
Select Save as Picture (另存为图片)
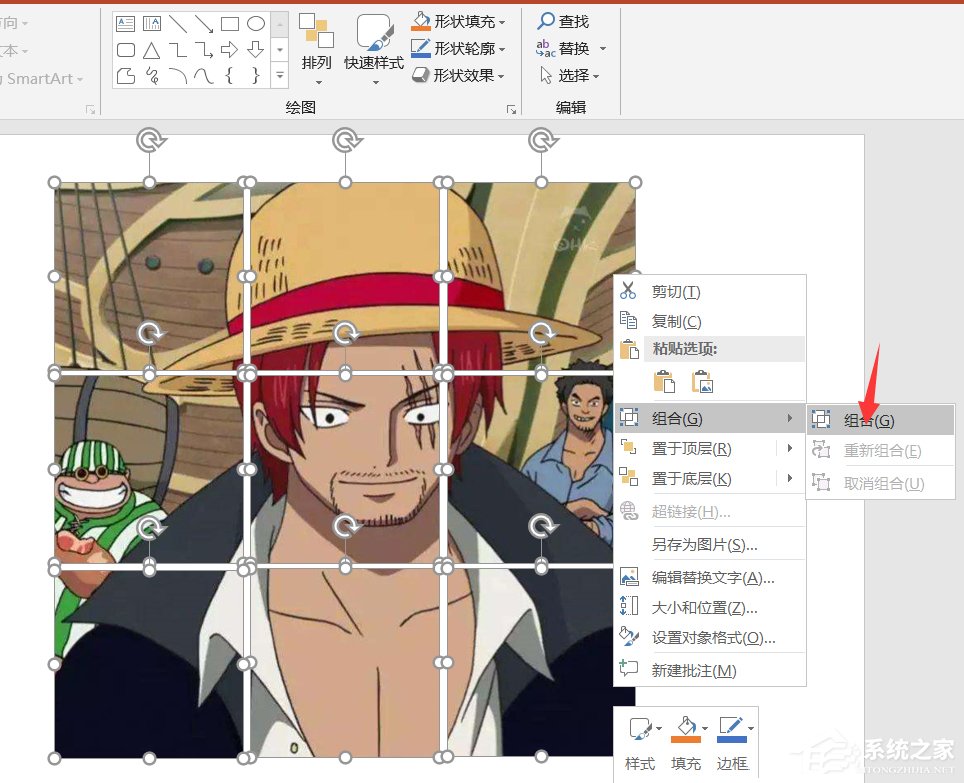704,545
